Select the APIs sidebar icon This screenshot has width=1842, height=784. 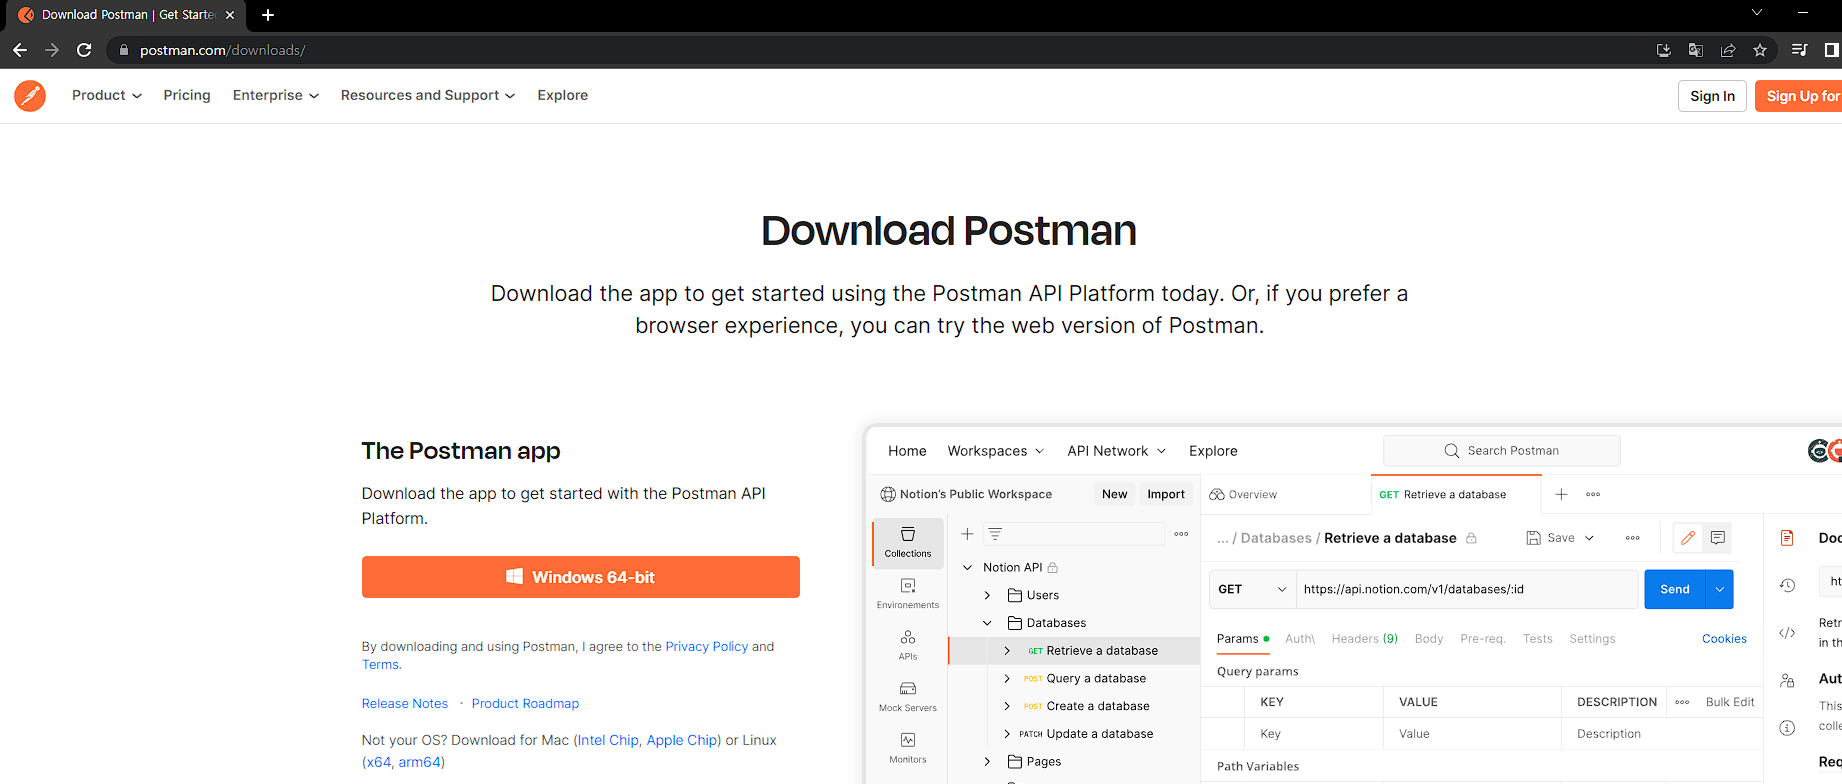pos(908,645)
